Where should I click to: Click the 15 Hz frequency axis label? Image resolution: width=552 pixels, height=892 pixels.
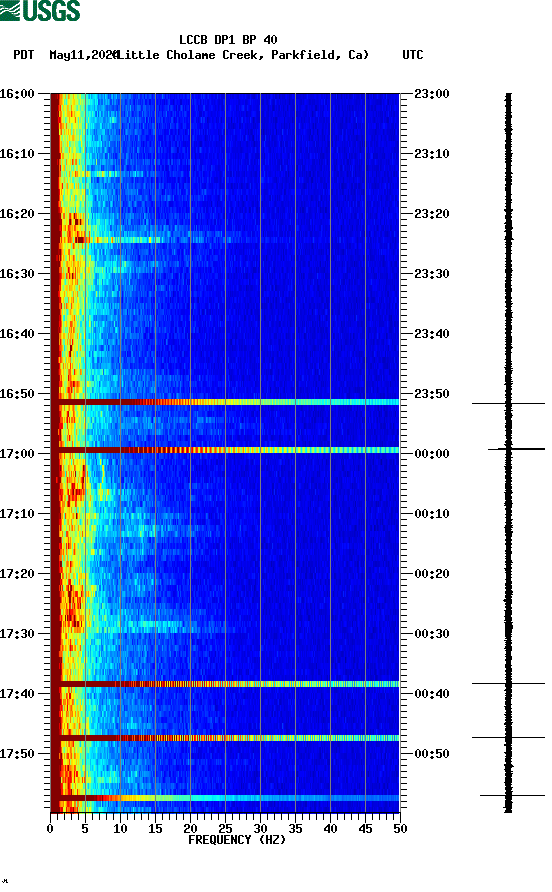point(155,829)
